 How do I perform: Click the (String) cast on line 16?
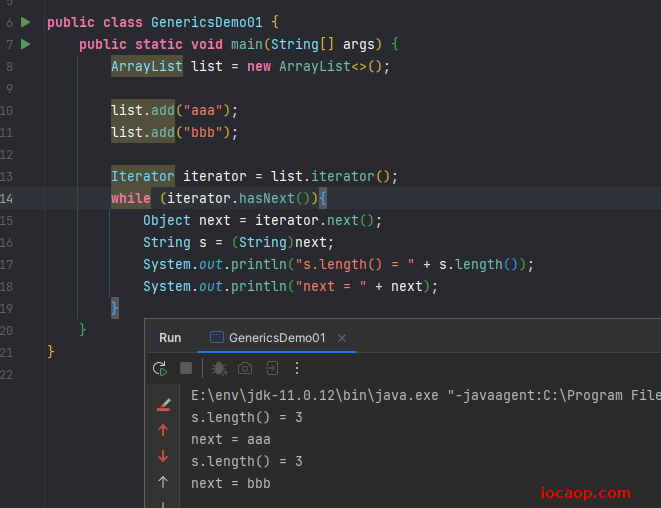click(x=263, y=242)
